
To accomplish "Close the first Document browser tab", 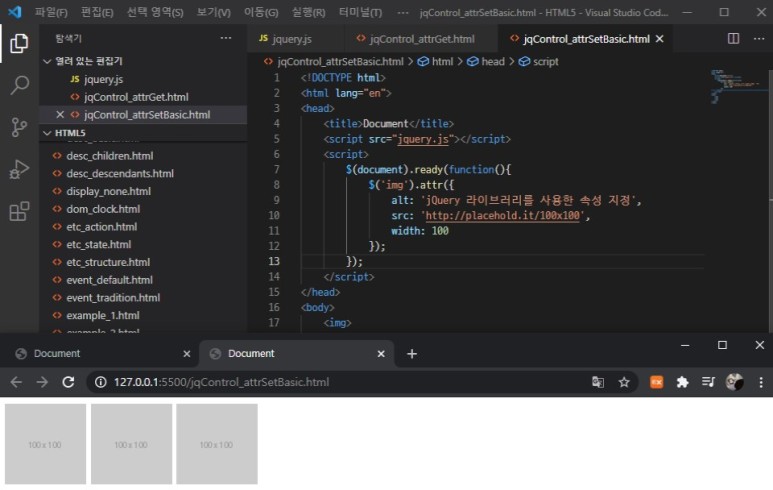I will click(186, 353).
